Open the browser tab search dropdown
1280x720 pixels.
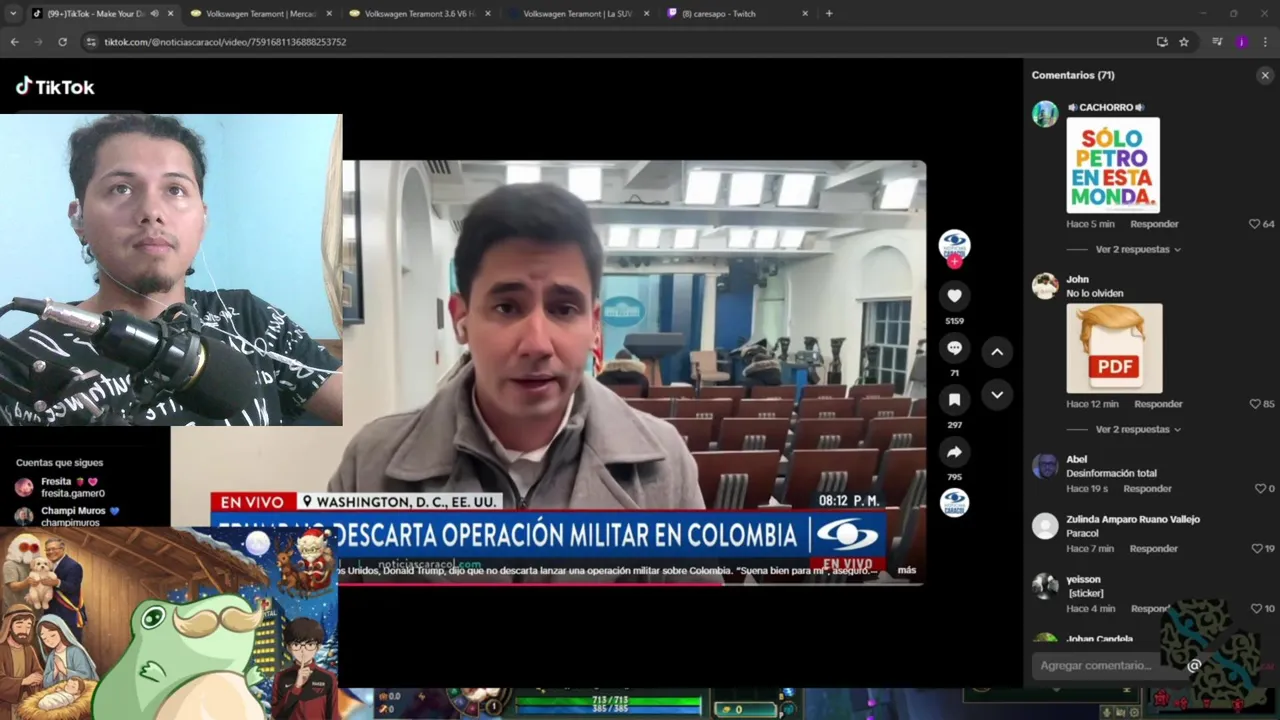pyautogui.click(x=13, y=14)
